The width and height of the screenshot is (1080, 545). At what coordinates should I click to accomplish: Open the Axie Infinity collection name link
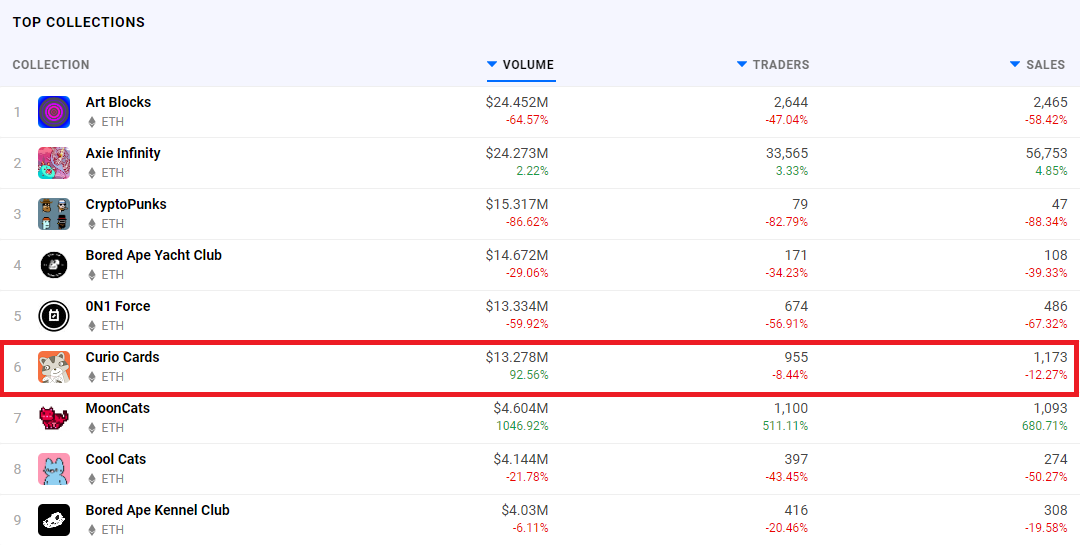click(x=123, y=153)
